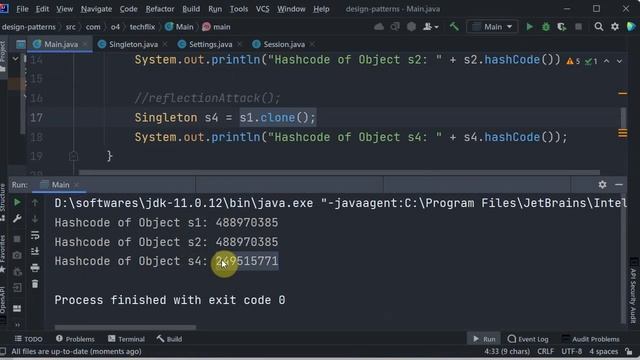Open the Build menu
Image resolution: width=640 pixels, height=360 pixels.
191,9
